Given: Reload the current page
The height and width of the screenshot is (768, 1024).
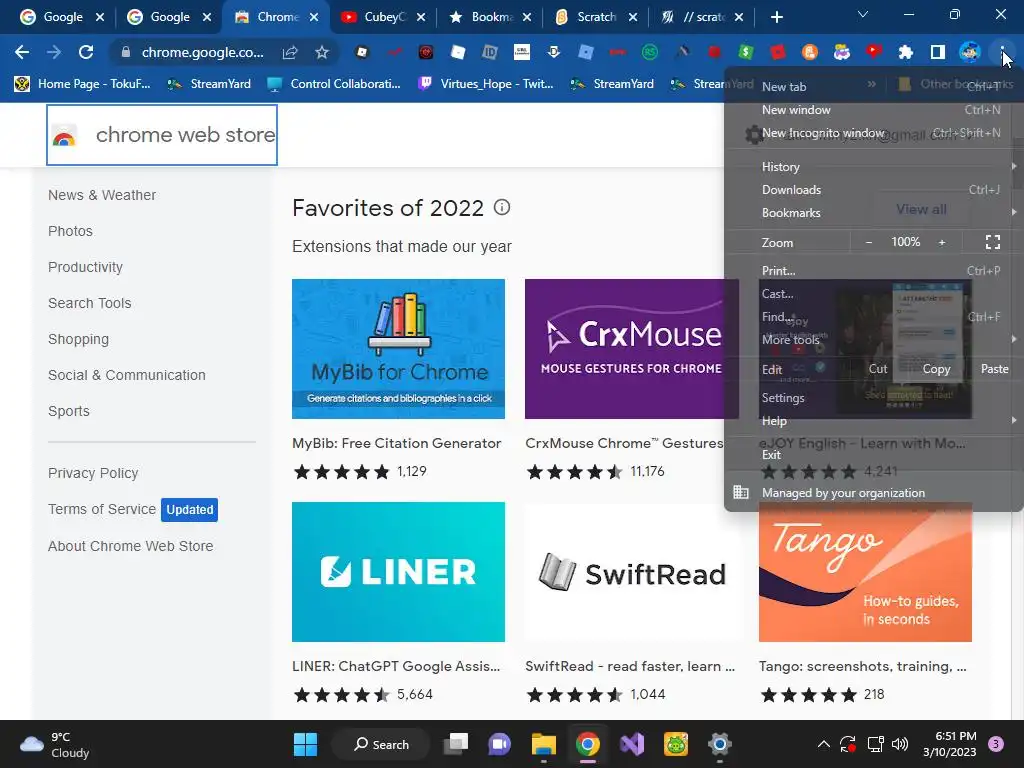Looking at the screenshot, I should click(x=86, y=52).
